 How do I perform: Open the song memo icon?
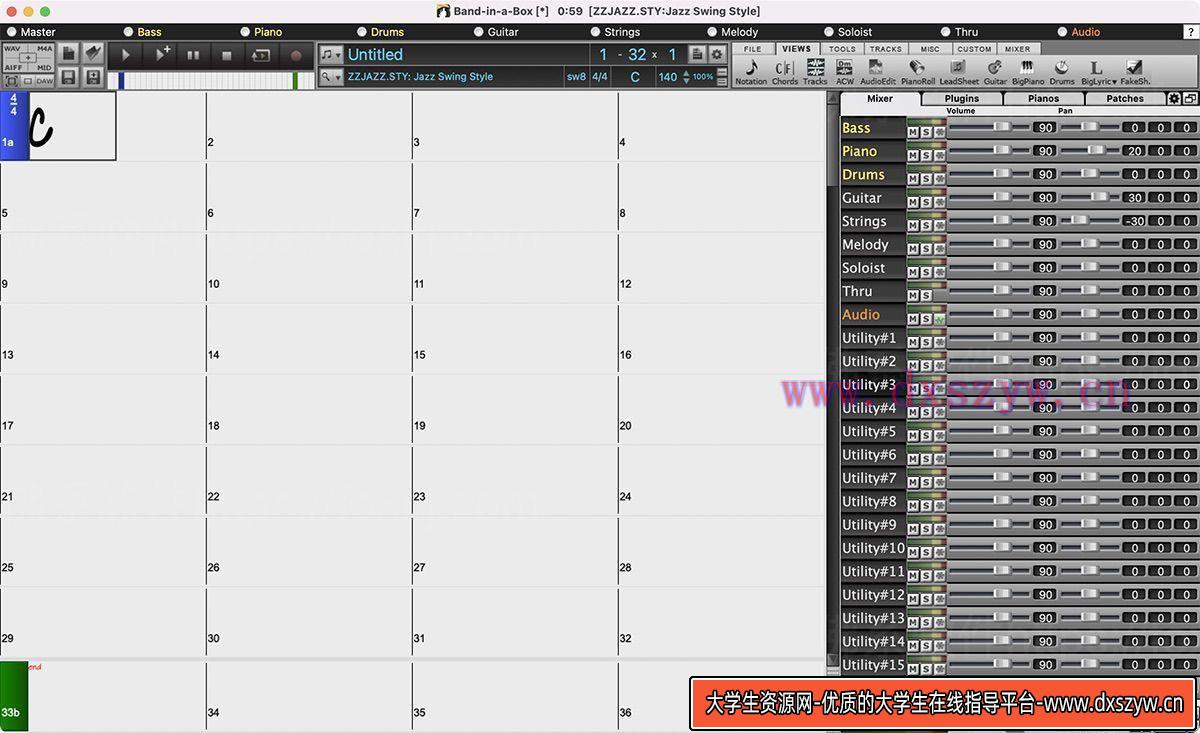pos(698,55)
